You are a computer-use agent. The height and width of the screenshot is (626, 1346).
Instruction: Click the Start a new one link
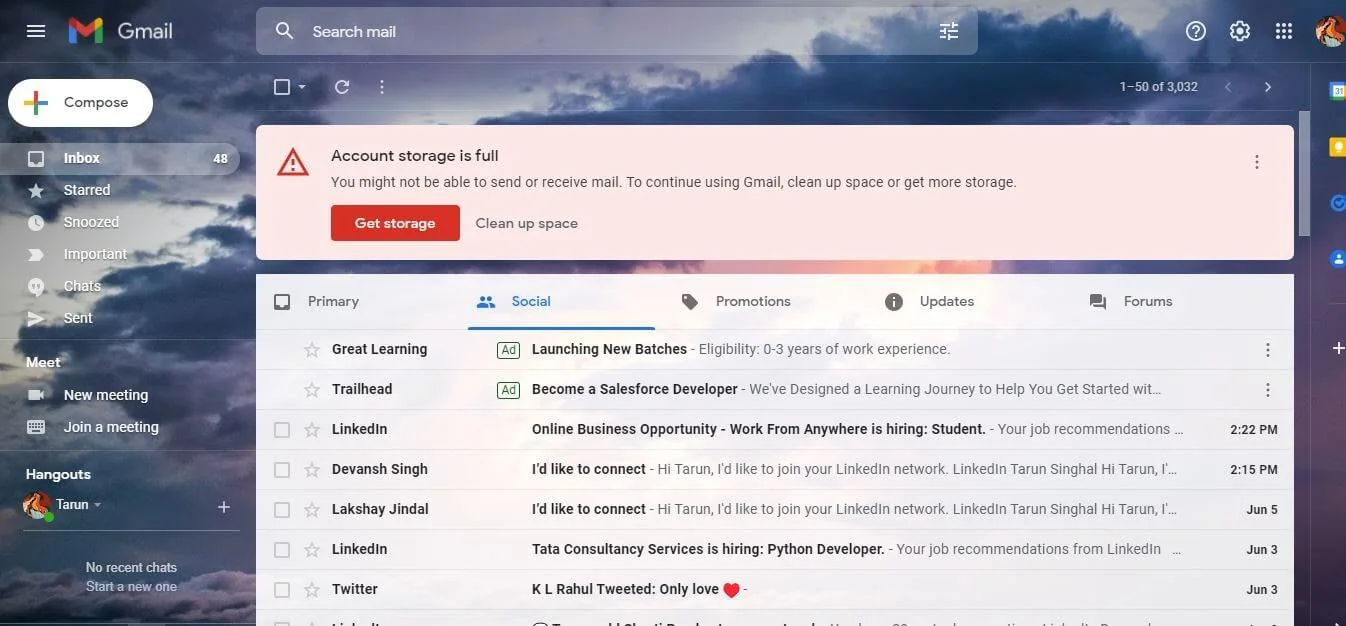tap(131, 586)
